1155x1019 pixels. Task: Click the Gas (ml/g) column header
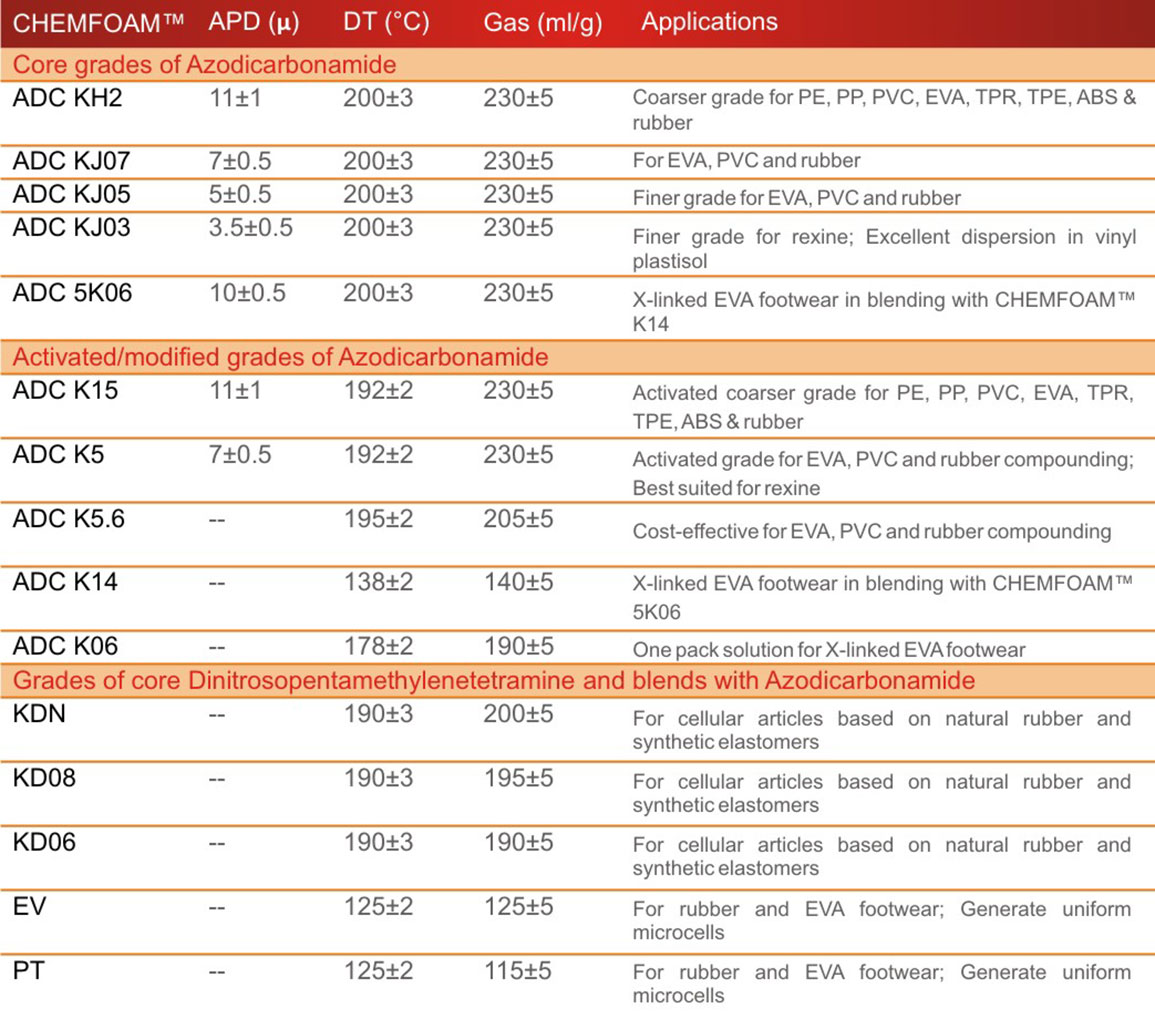(x=543, y=24)
